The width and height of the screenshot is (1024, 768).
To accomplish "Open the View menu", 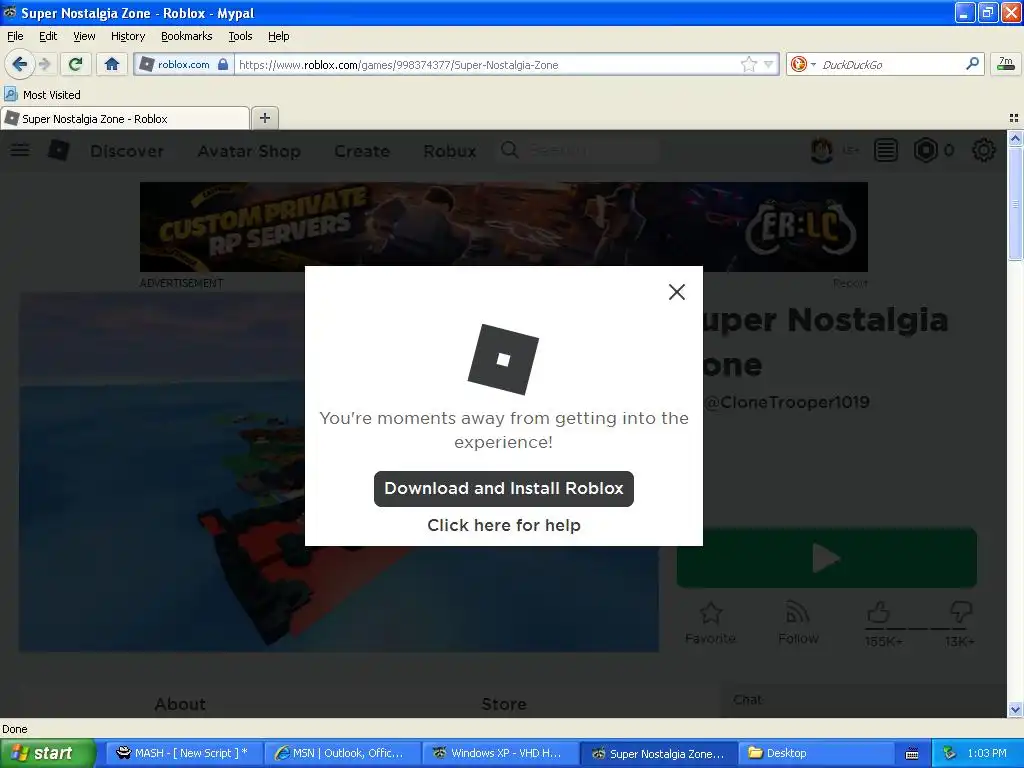I will (x=84, y=36).
